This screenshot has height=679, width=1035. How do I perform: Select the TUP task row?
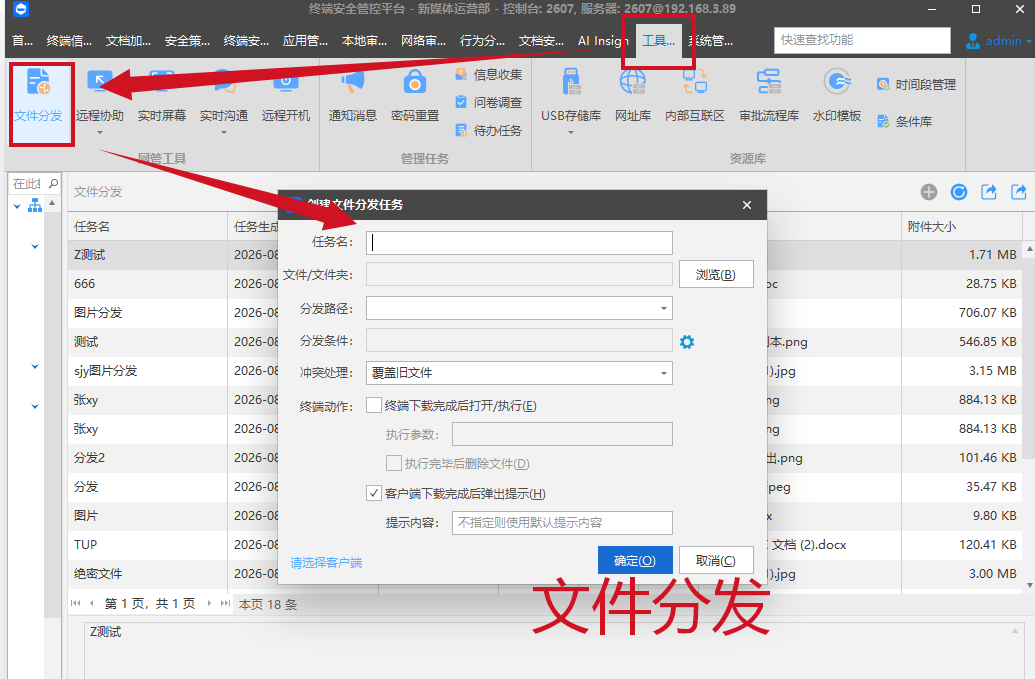coord(86,544)
